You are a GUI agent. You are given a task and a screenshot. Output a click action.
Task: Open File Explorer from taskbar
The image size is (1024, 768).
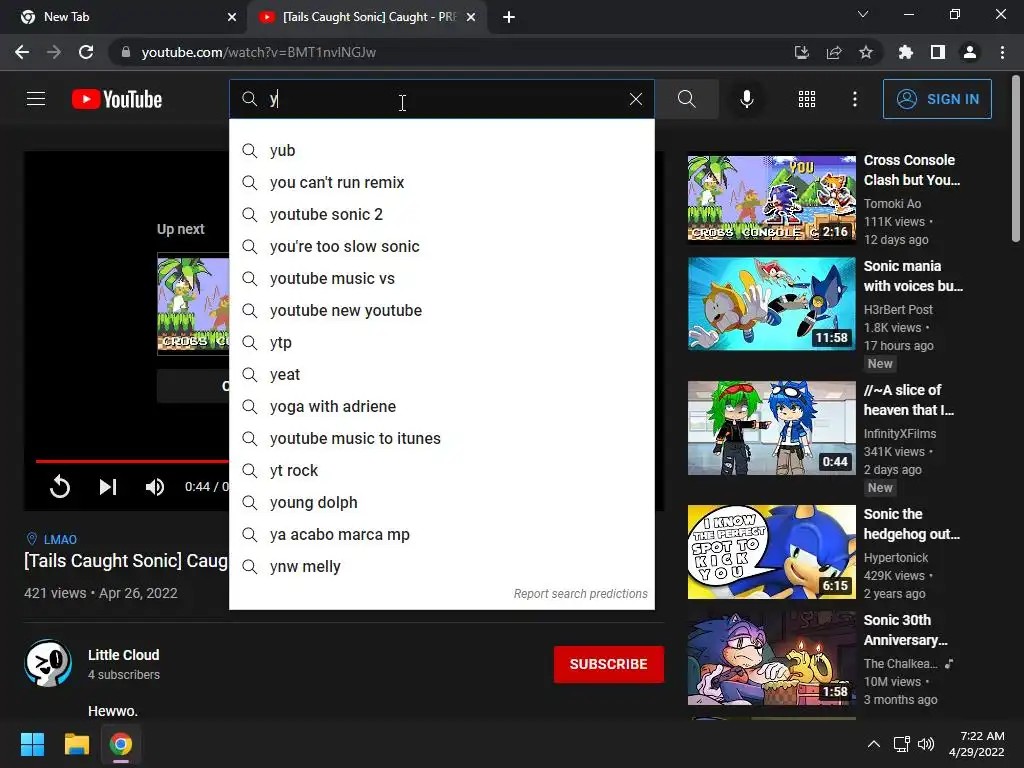[x=76, y=744]
